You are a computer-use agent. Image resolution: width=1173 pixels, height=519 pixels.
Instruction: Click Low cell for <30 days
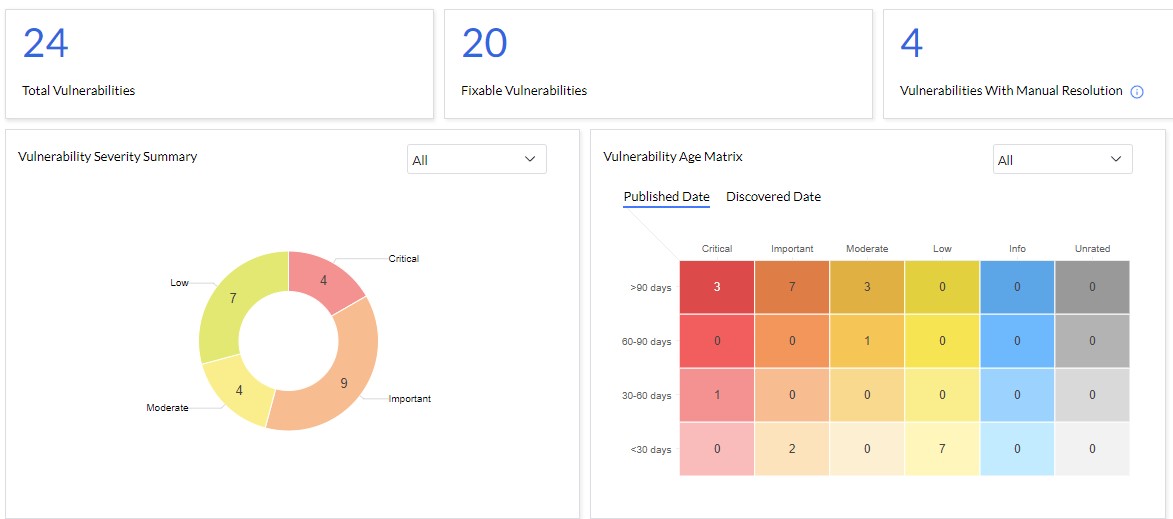pyautogui.click(x=942, y=450)
